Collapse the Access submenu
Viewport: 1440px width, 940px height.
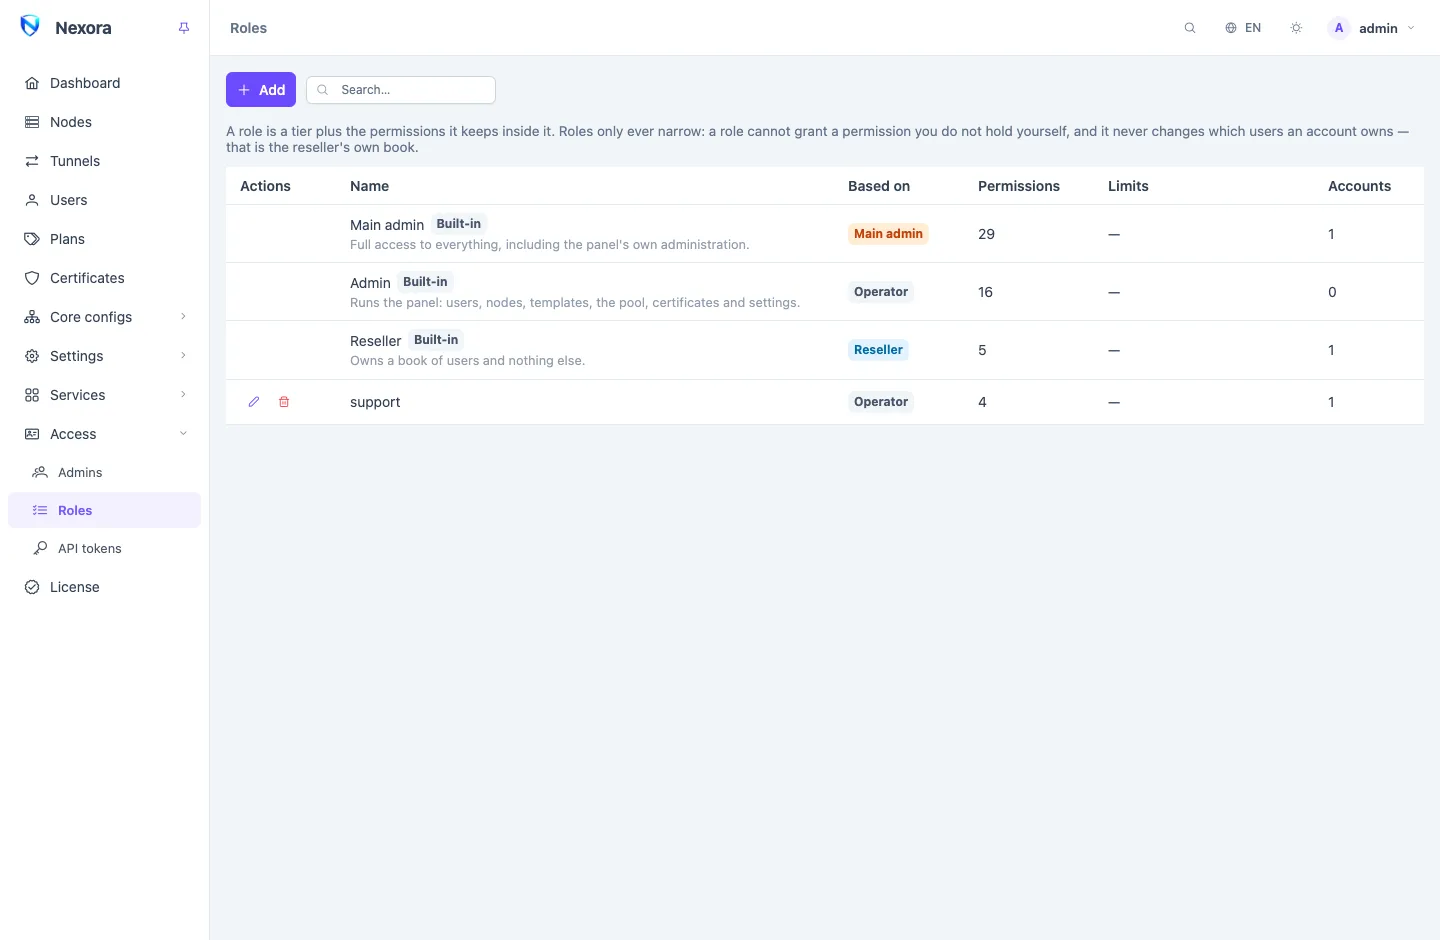pos(104,434)
